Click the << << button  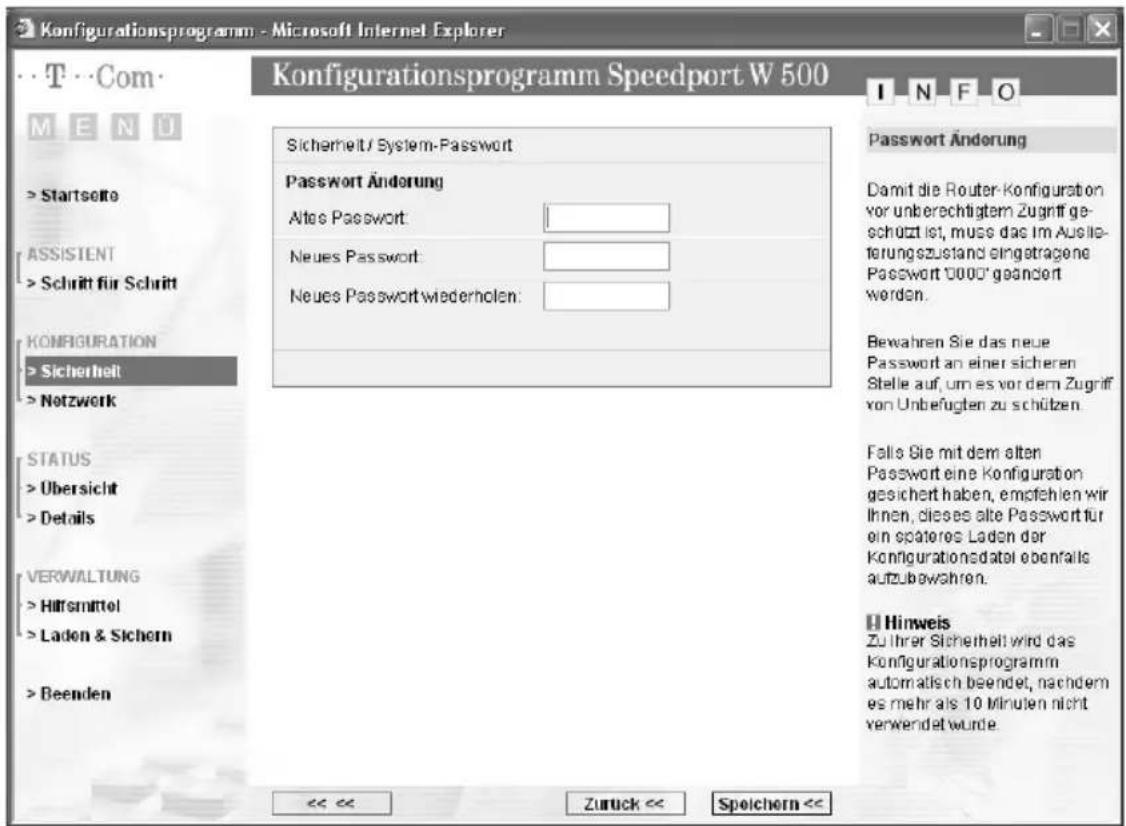pyautogui.click(x=332, y=804)
